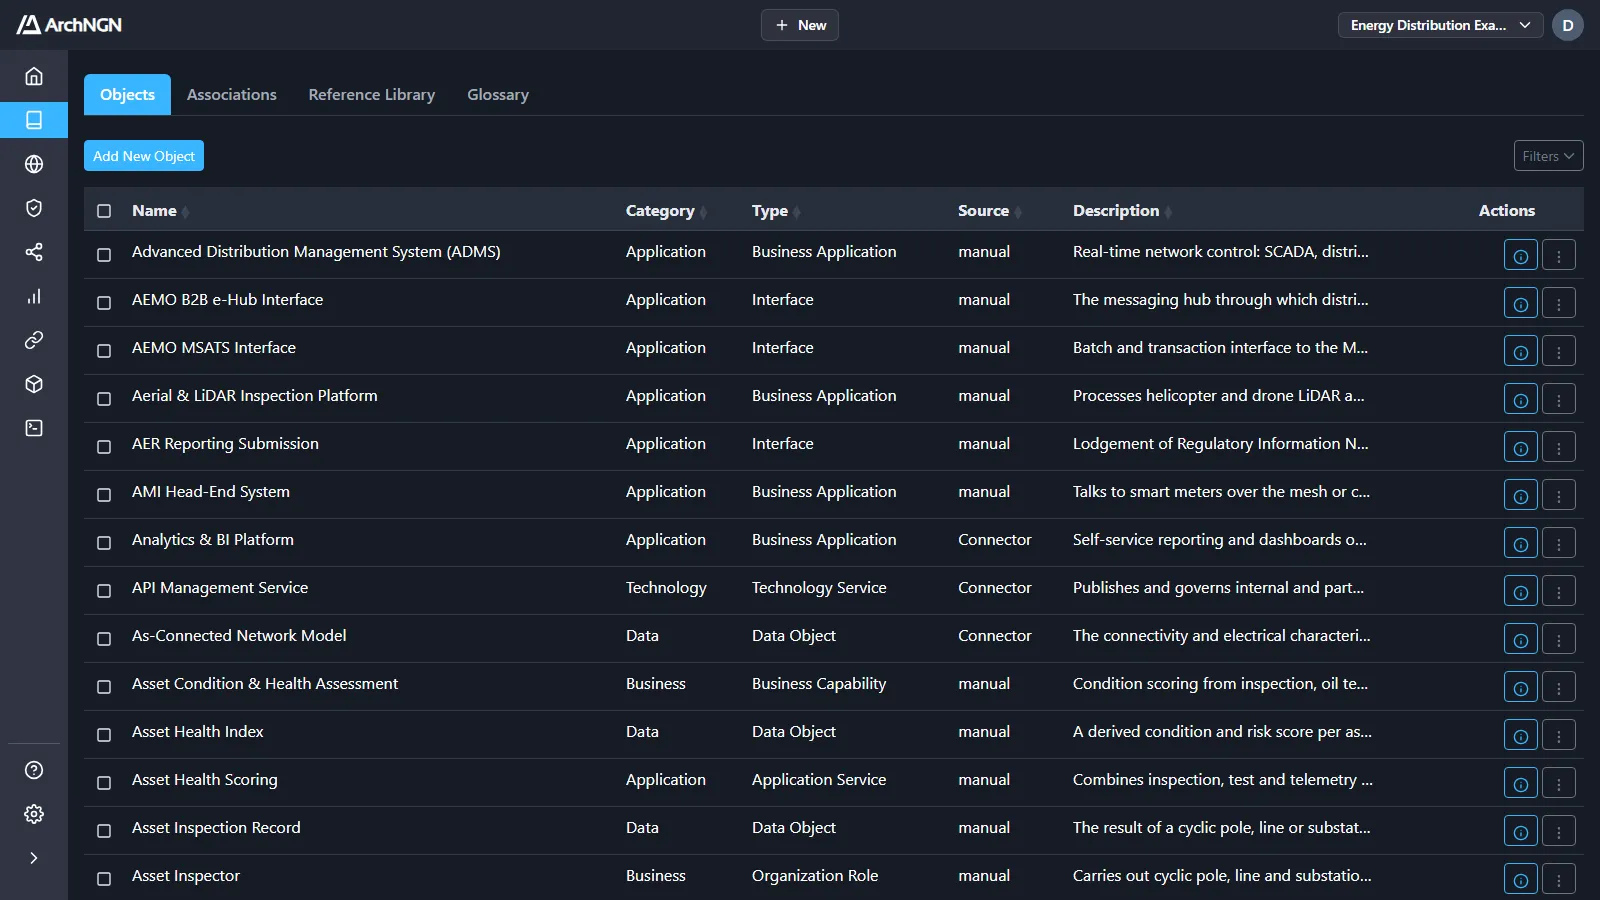
Task: Select the Objects tab
Action: coord(127,95)
